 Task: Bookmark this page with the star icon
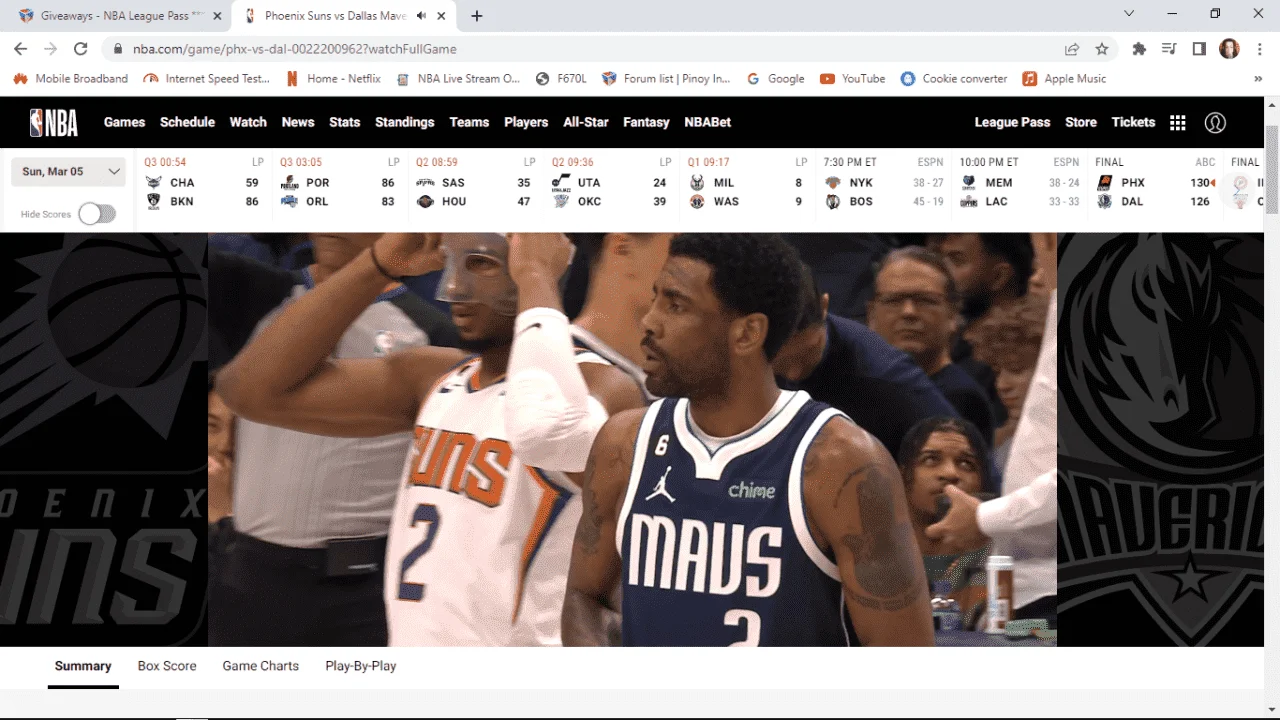(1102, 49)
